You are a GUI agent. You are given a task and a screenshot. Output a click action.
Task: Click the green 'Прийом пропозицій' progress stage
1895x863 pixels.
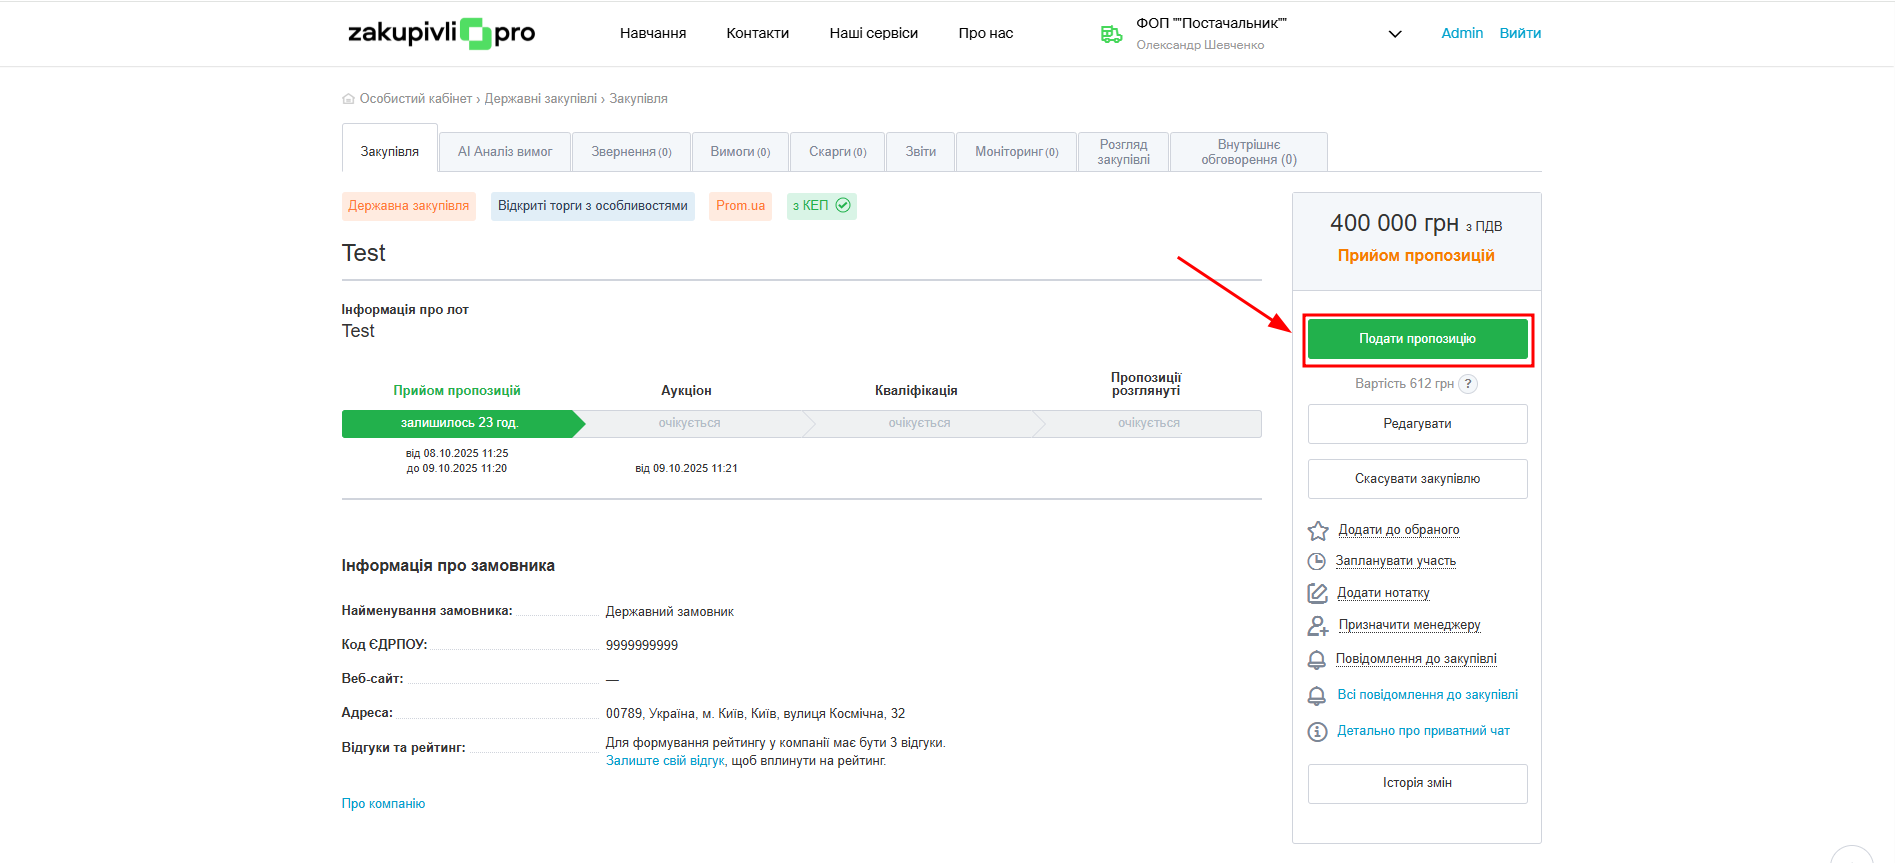point(460,424)
